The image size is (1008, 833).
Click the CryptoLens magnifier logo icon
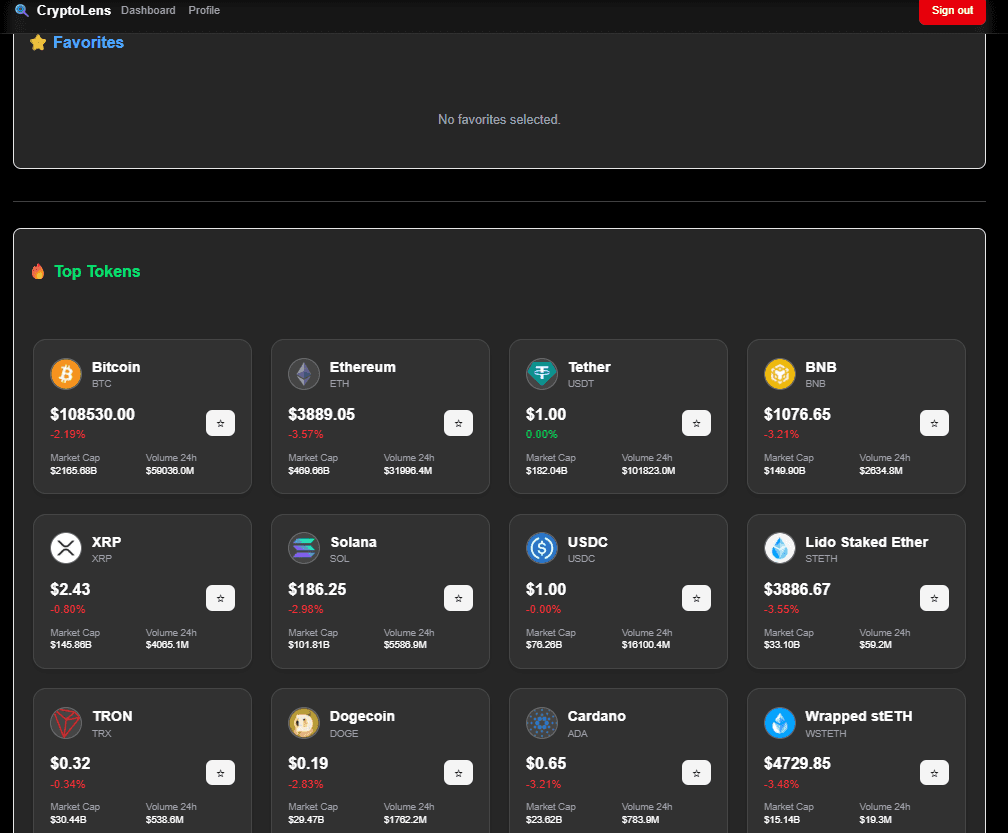22,10
